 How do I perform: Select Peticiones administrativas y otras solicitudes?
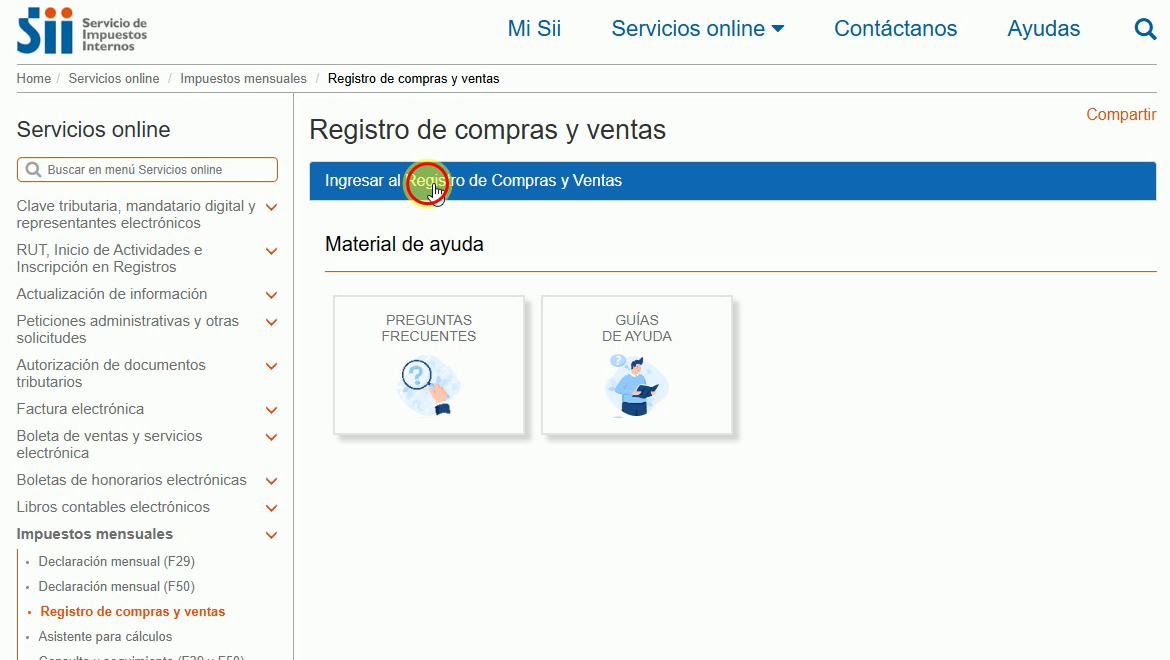click(128, 329)
